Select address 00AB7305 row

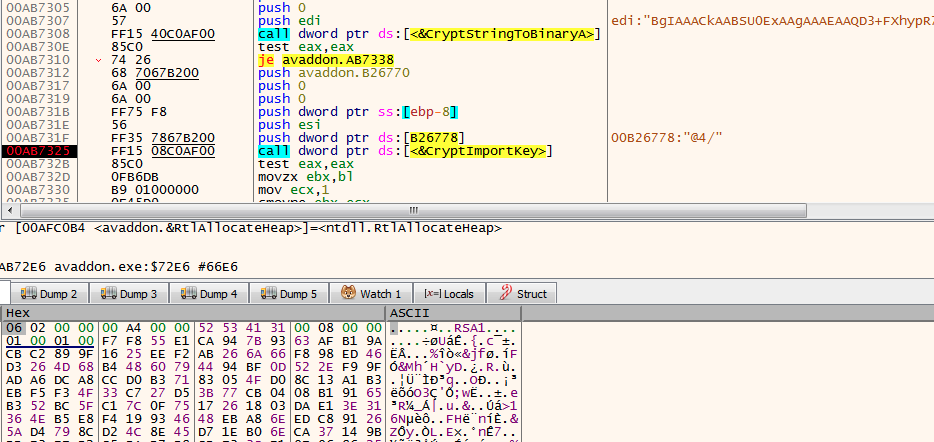click(x=38, y=8)
